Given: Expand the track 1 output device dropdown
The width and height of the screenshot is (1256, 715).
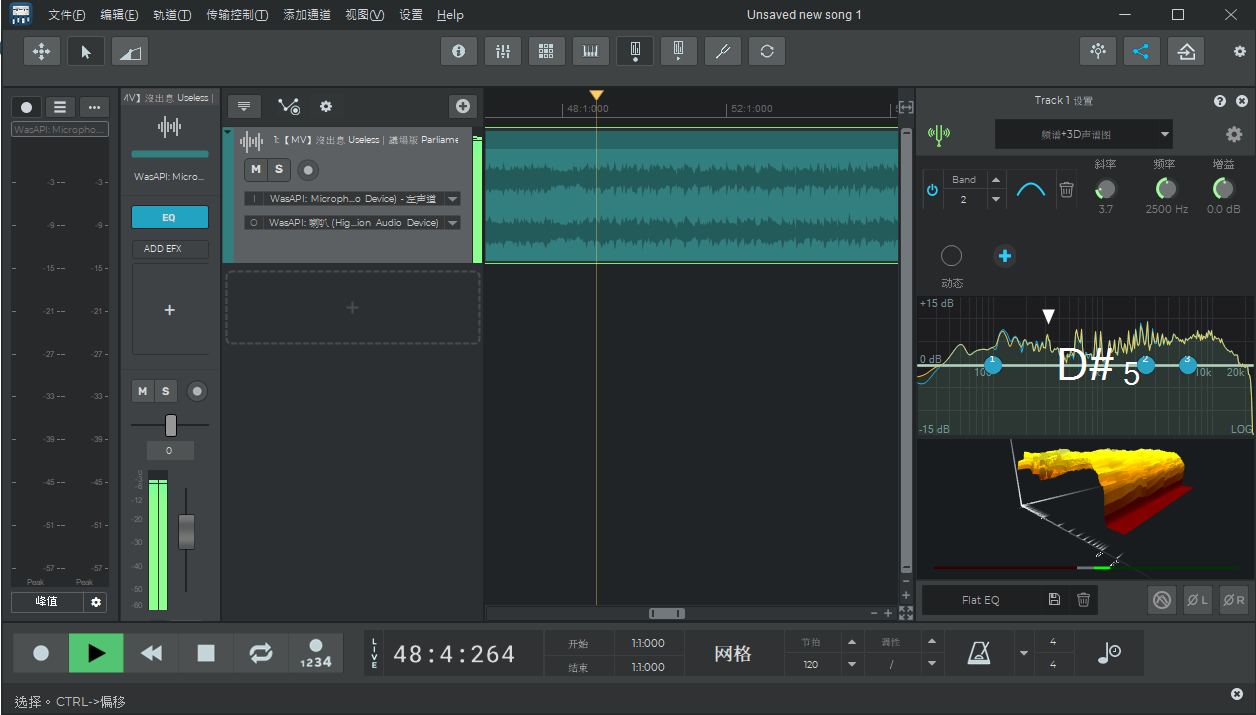Looking at the screenshot, I should (453, 223).
